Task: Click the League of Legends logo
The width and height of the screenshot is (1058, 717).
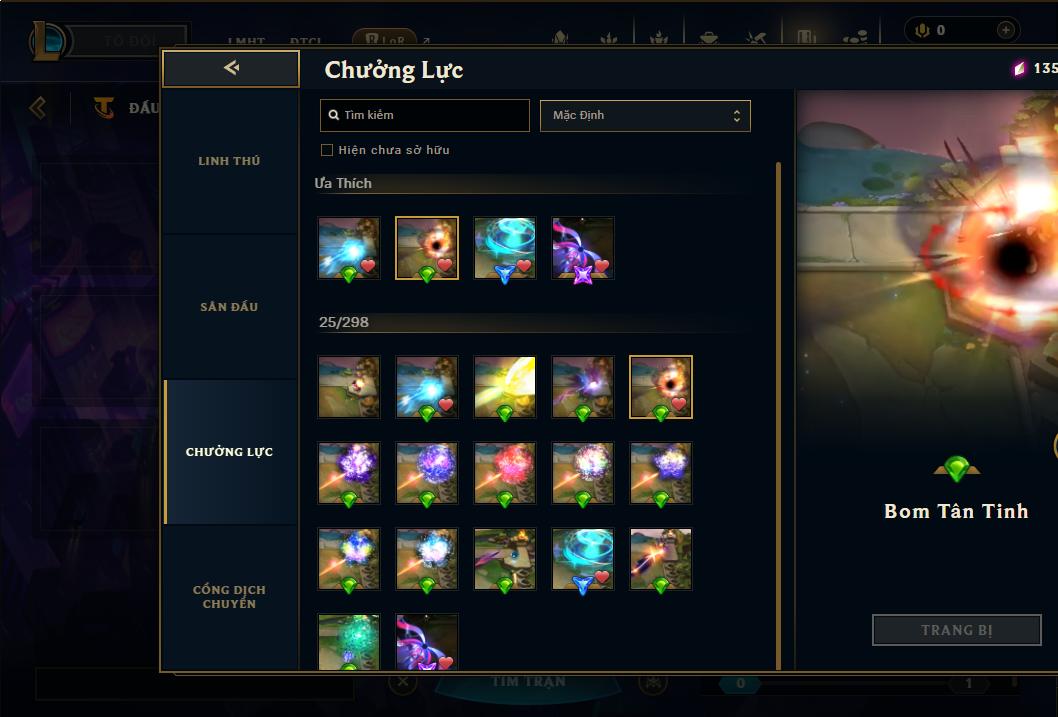Action: [x=47, y=40]
